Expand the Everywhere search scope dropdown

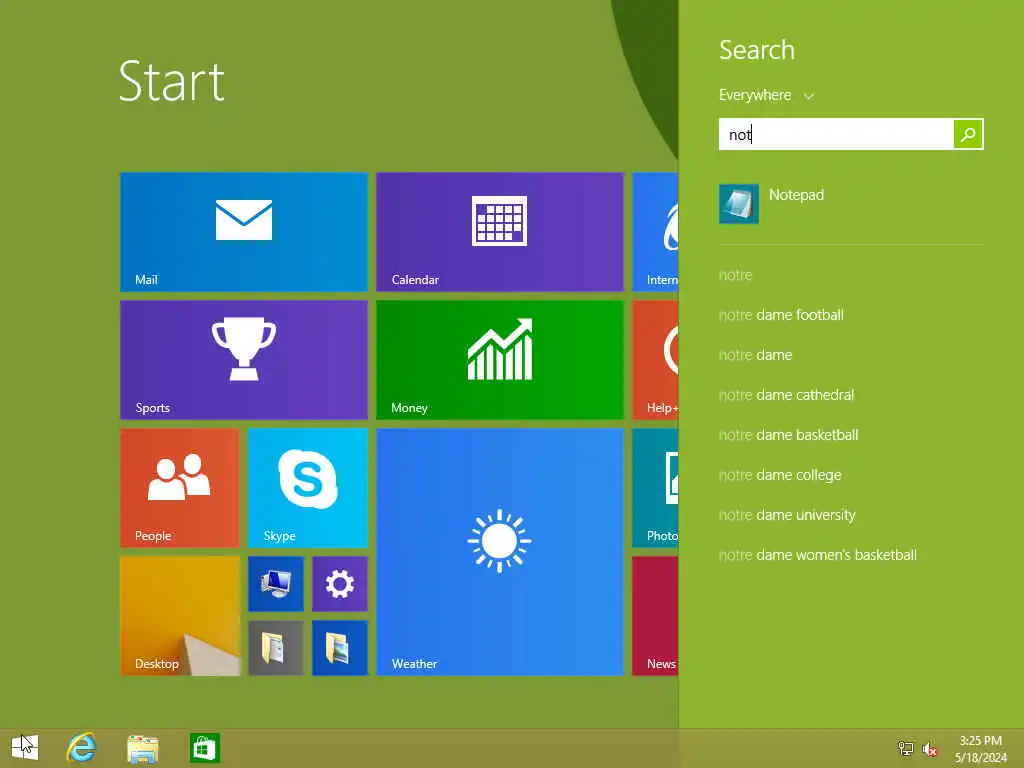766,95
